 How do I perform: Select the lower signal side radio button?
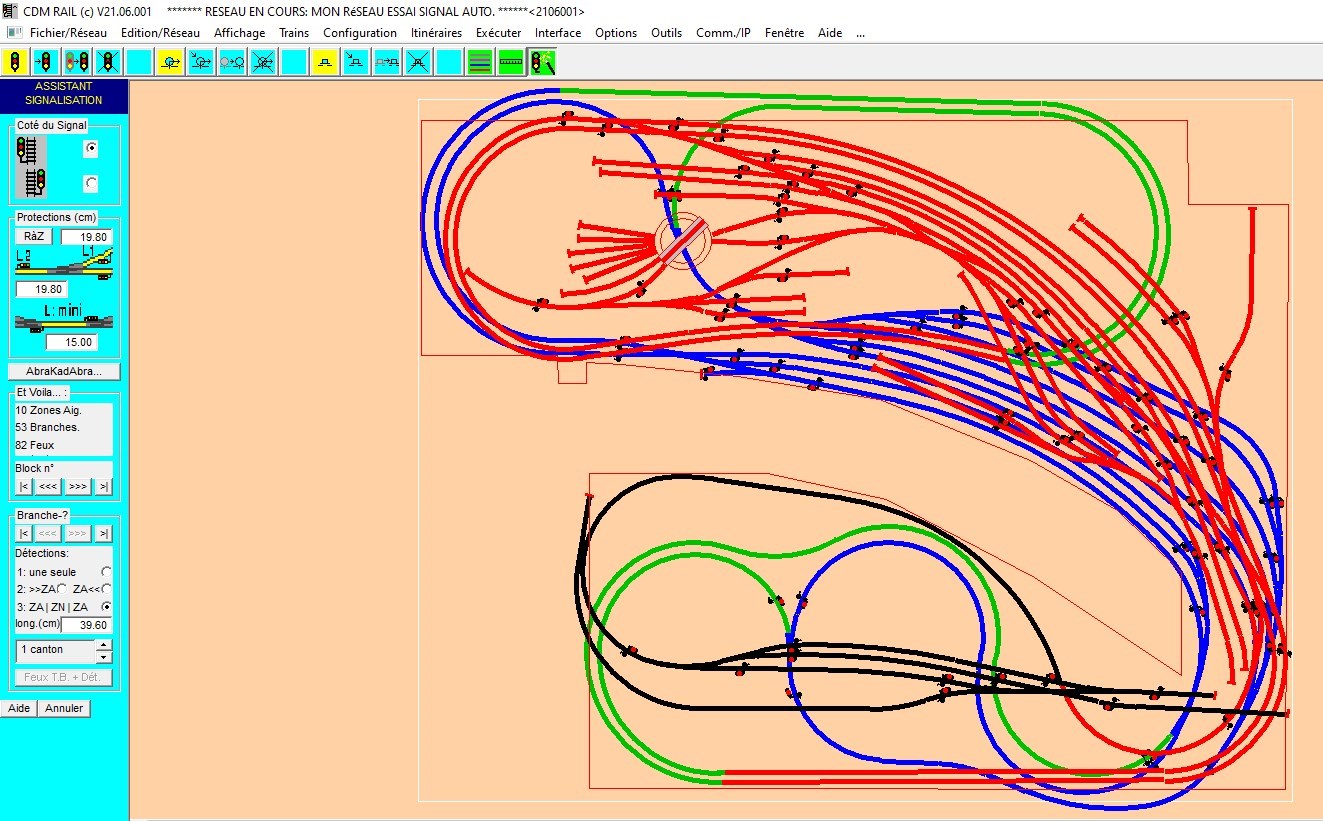click(x=92, y=183)
